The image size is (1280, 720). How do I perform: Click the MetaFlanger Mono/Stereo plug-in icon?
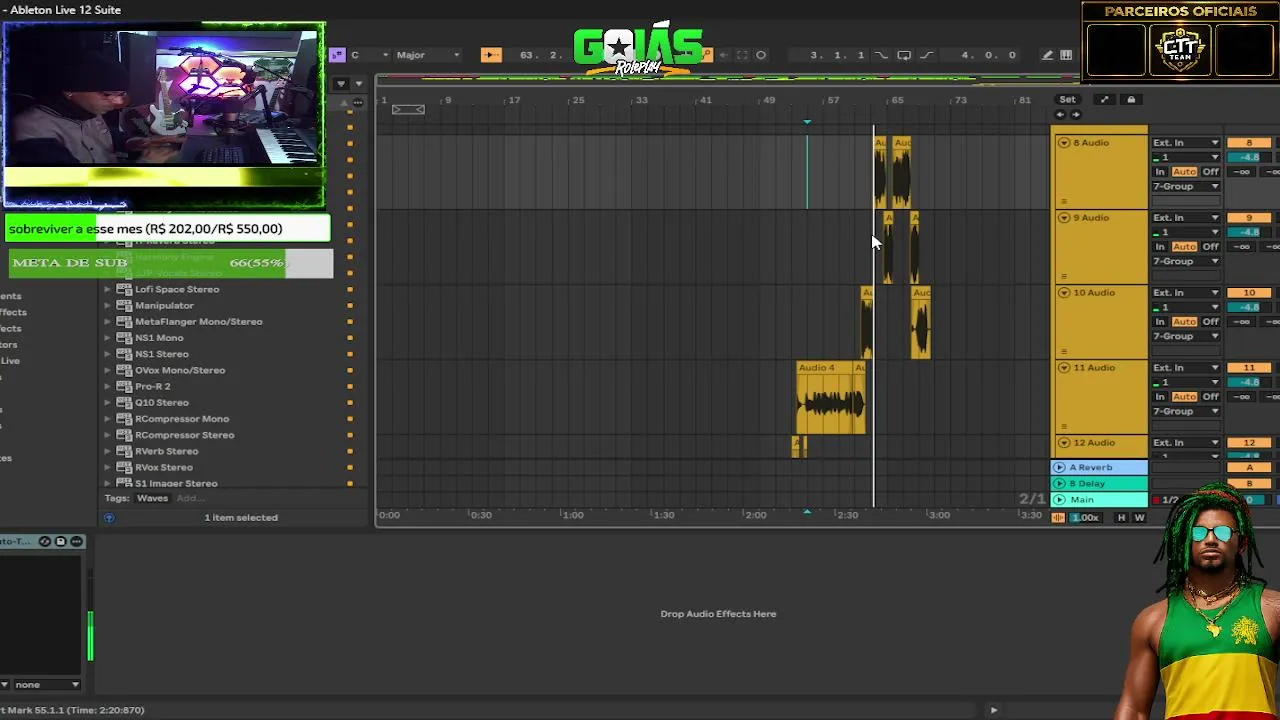(124, 322)
